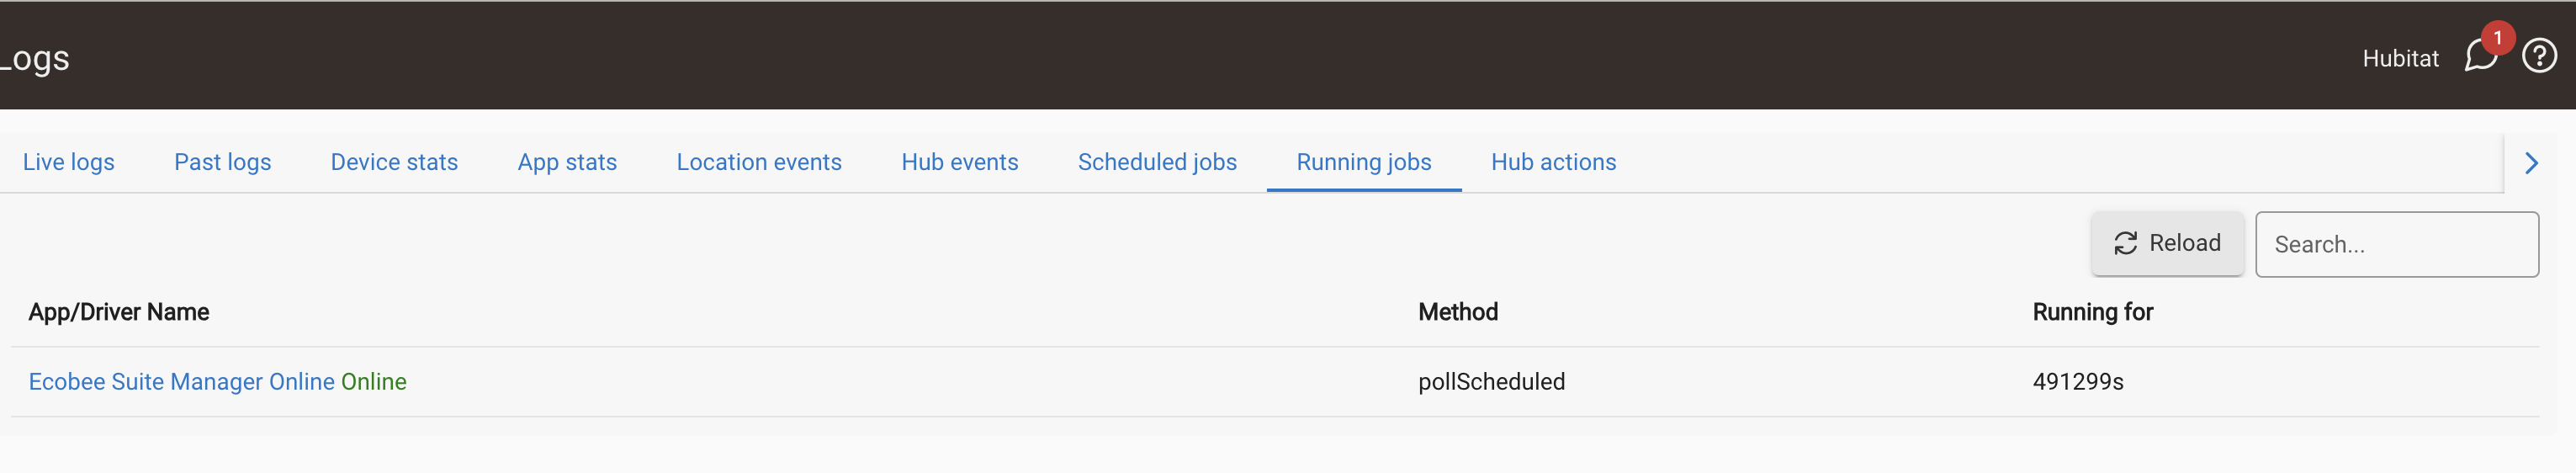Switch to the Past logs tab
Image resolution: width=2576 pixels, height=473 pixels.
click(x=223, y=162)
